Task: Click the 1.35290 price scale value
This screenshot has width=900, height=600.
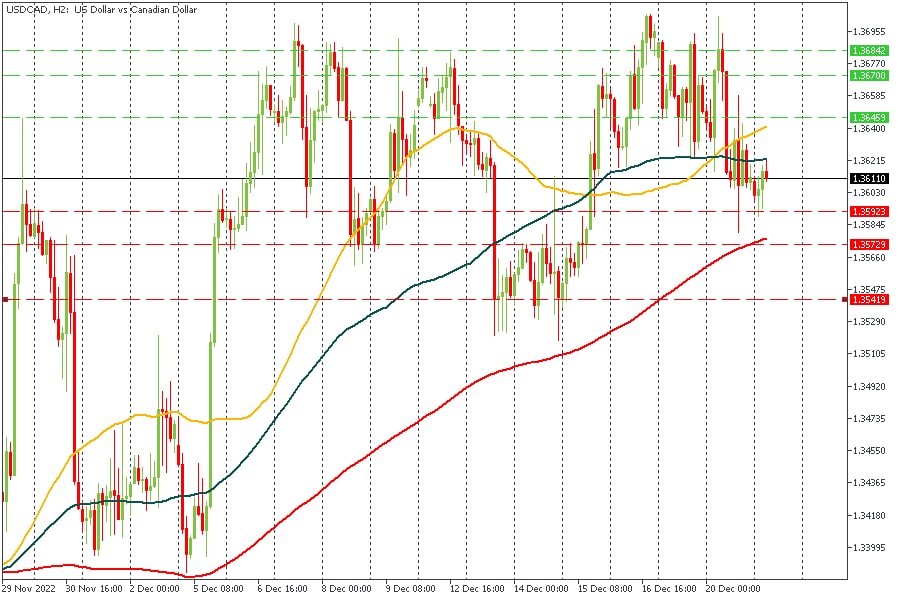Action: (x=869, y=322)
